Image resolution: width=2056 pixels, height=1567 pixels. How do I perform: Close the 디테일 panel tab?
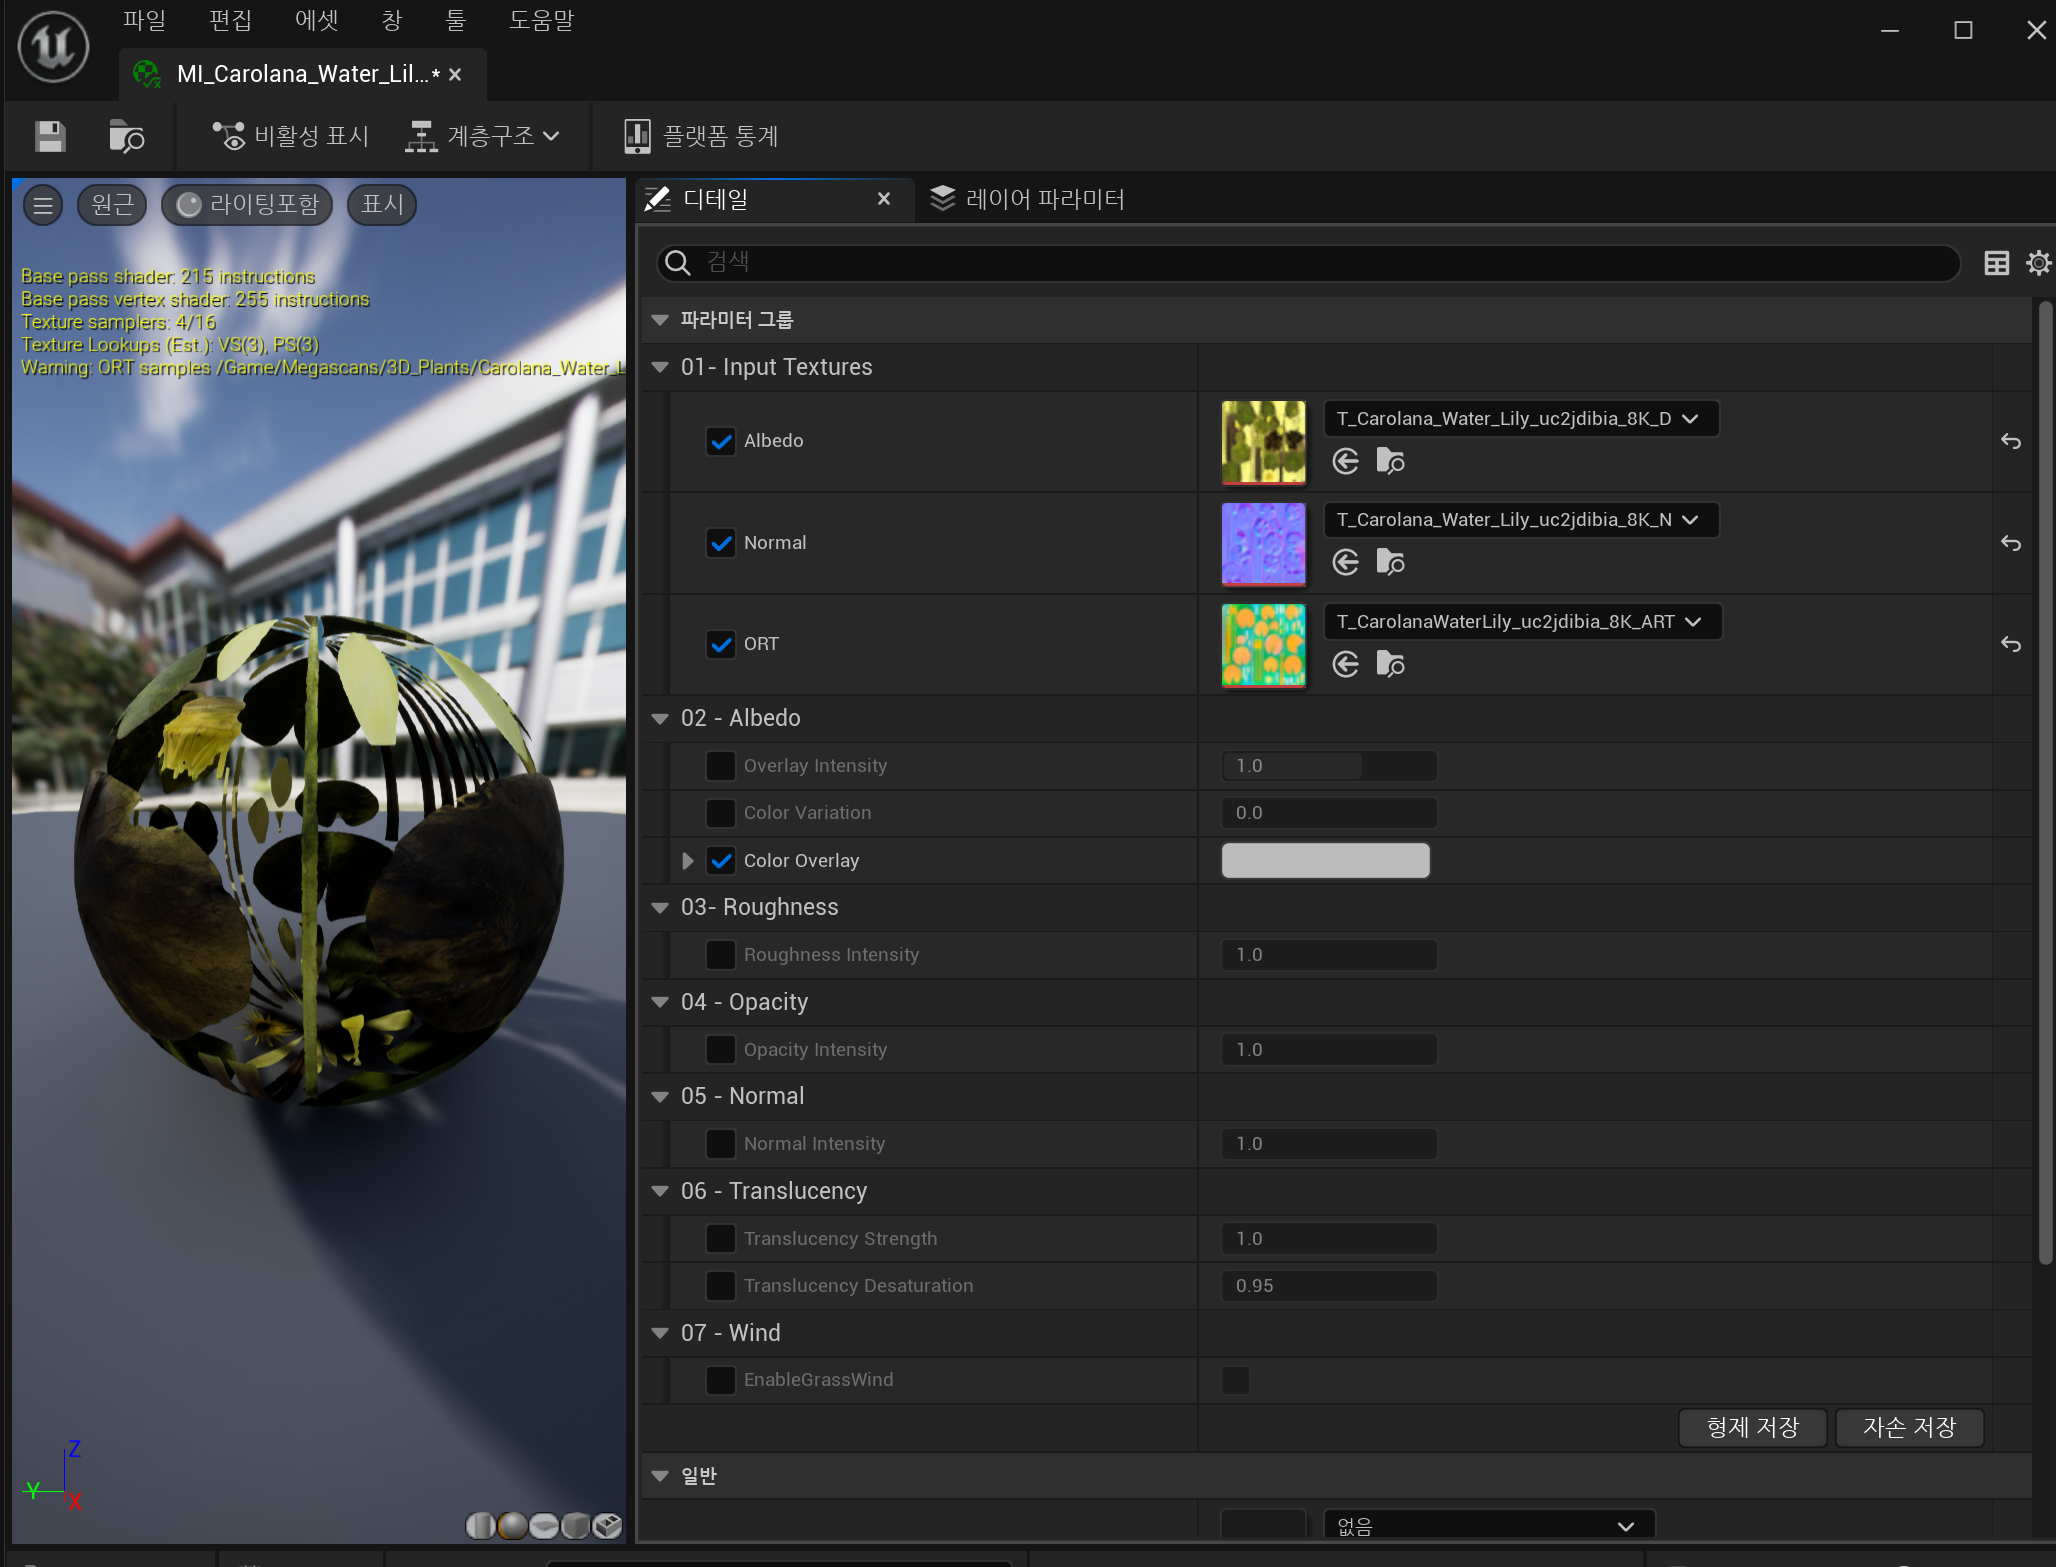pos(884,199)
